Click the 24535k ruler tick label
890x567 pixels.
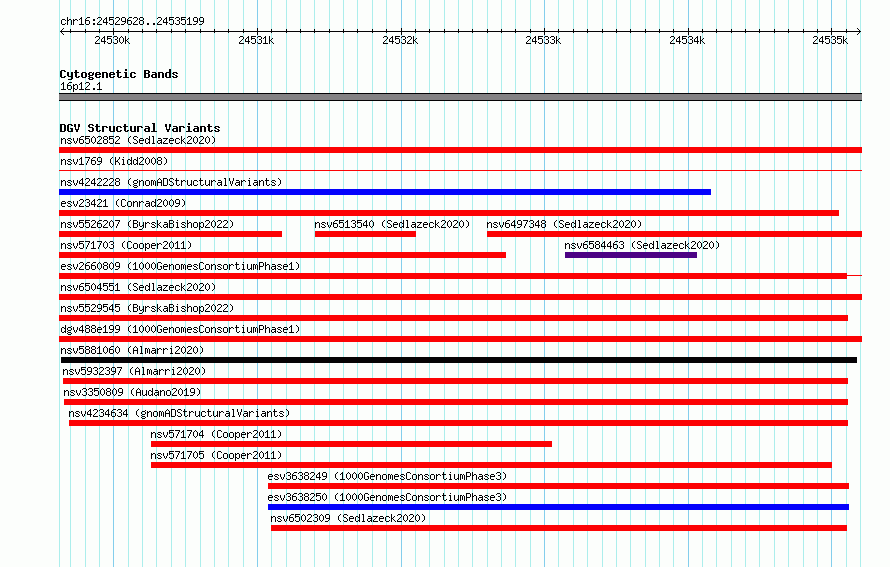click(x=830, y=40)
